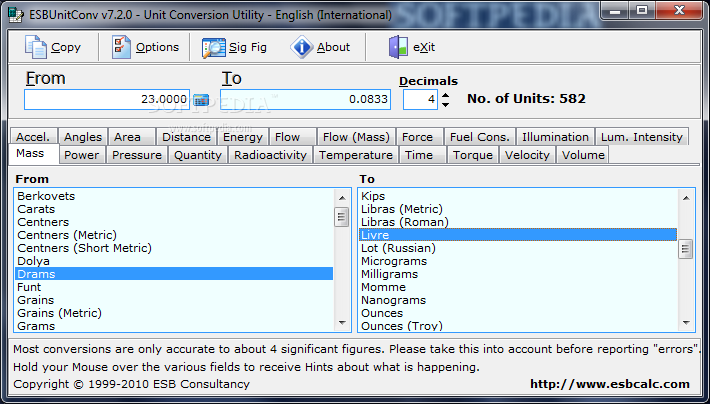710x404 pixels.
Task: Select Carats in From list
Action: 174,209
